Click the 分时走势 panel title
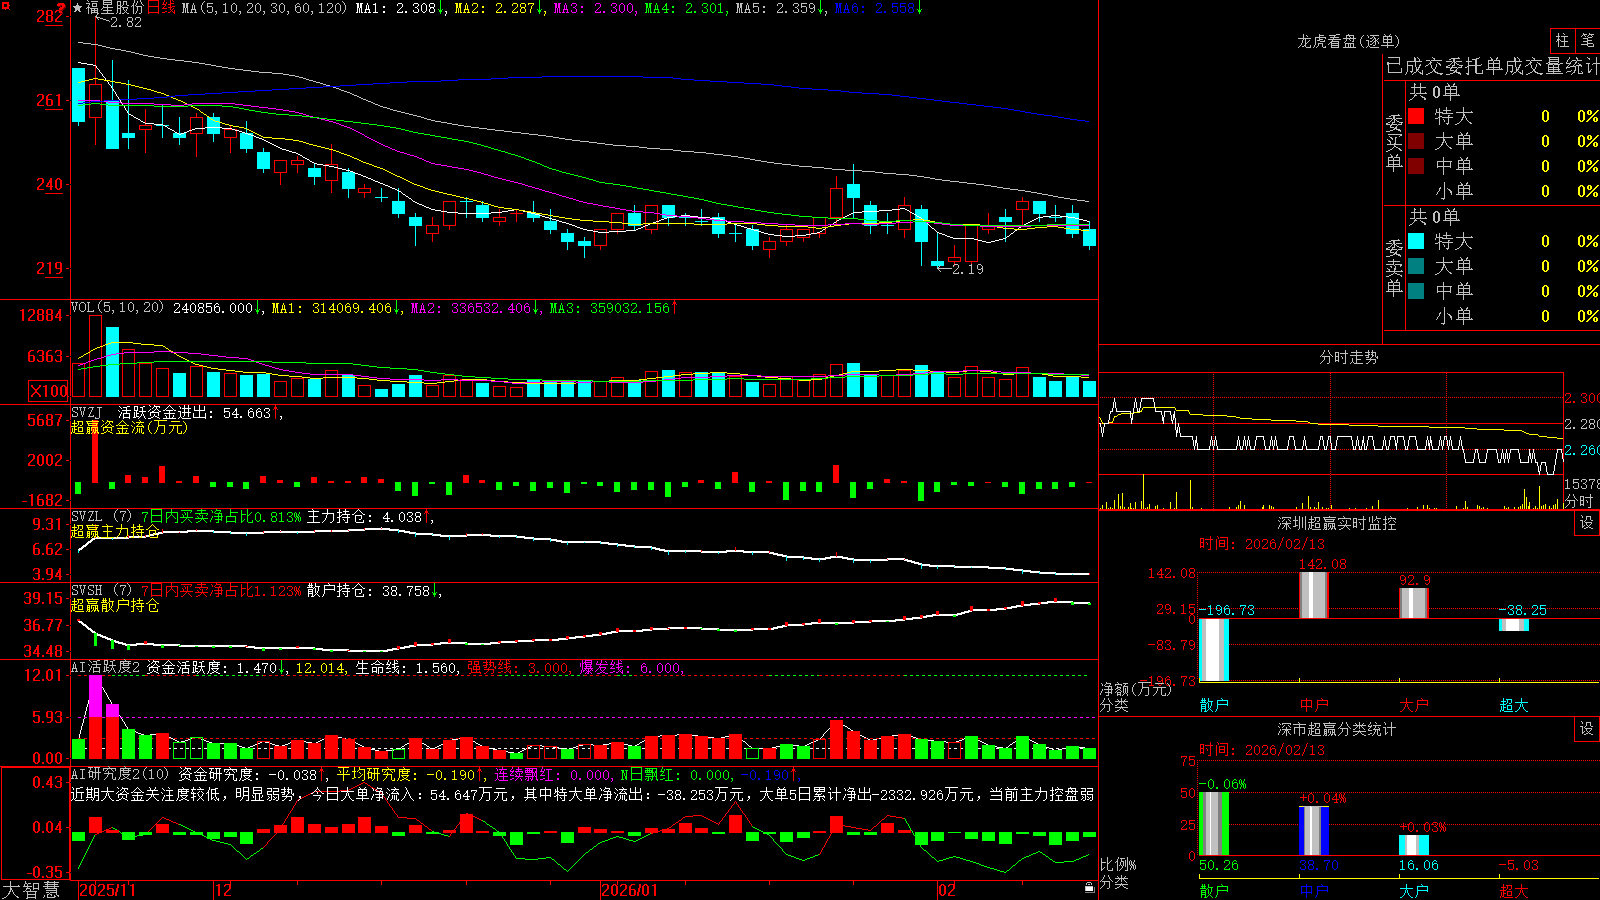 [1348, 357]
